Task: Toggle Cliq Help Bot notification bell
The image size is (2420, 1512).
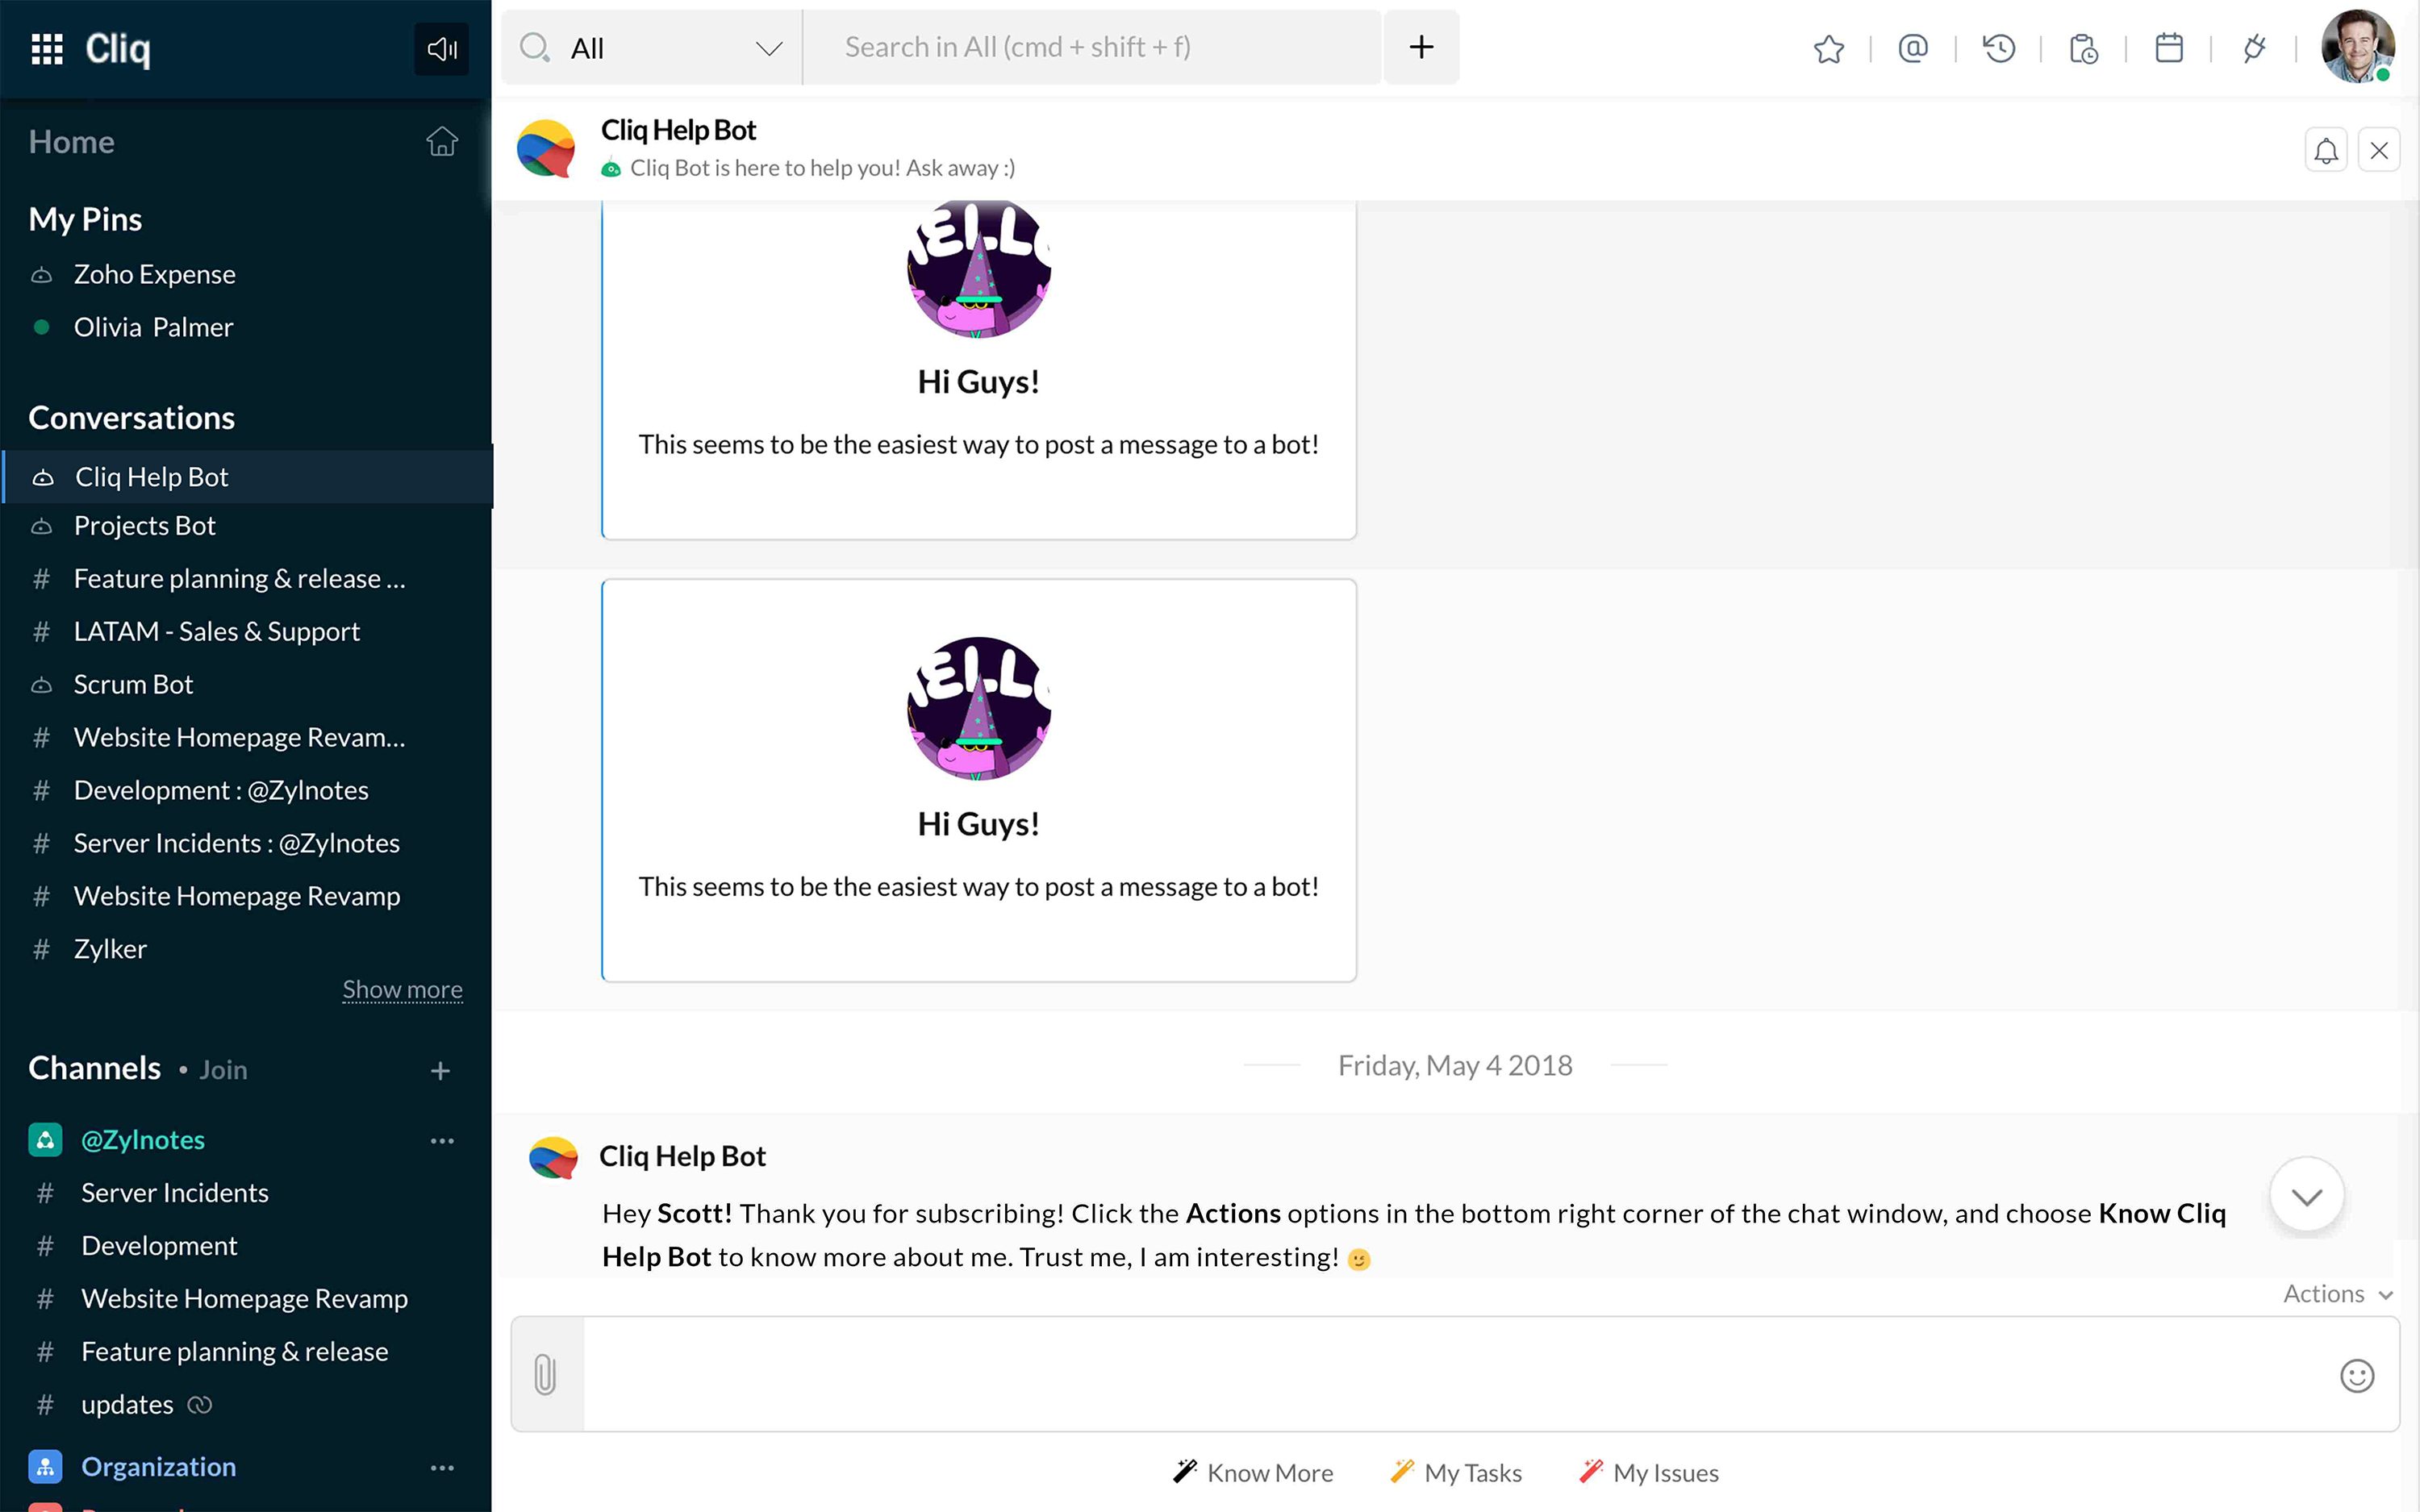Action: [x=2326, y=151]
